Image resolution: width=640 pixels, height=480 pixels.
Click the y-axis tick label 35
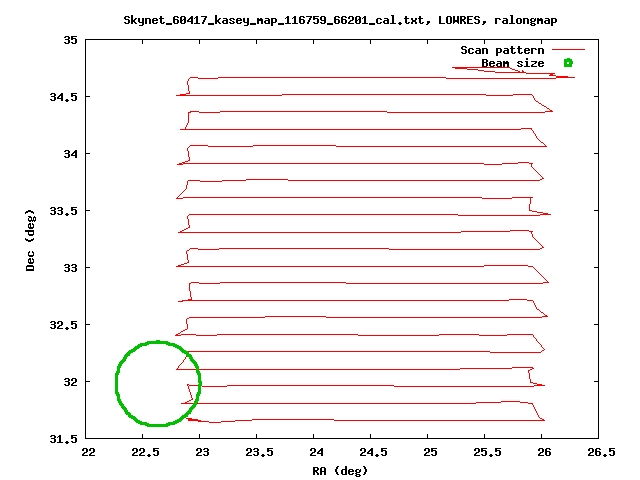tap(70, 40)
